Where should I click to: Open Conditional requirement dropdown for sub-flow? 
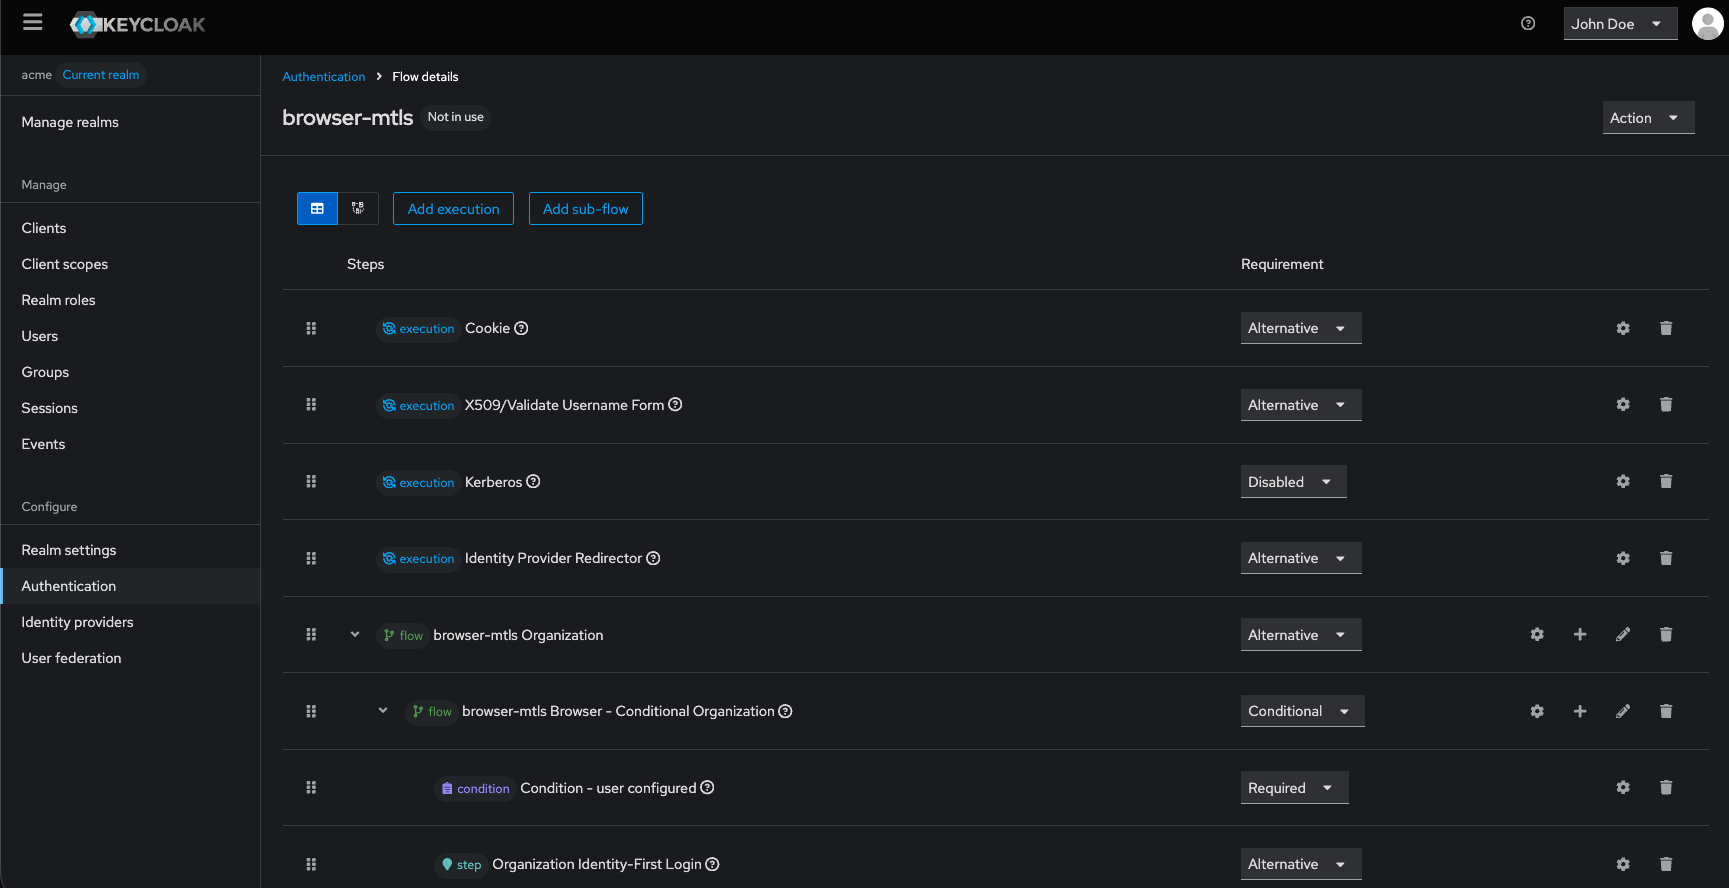point(1303,711)
